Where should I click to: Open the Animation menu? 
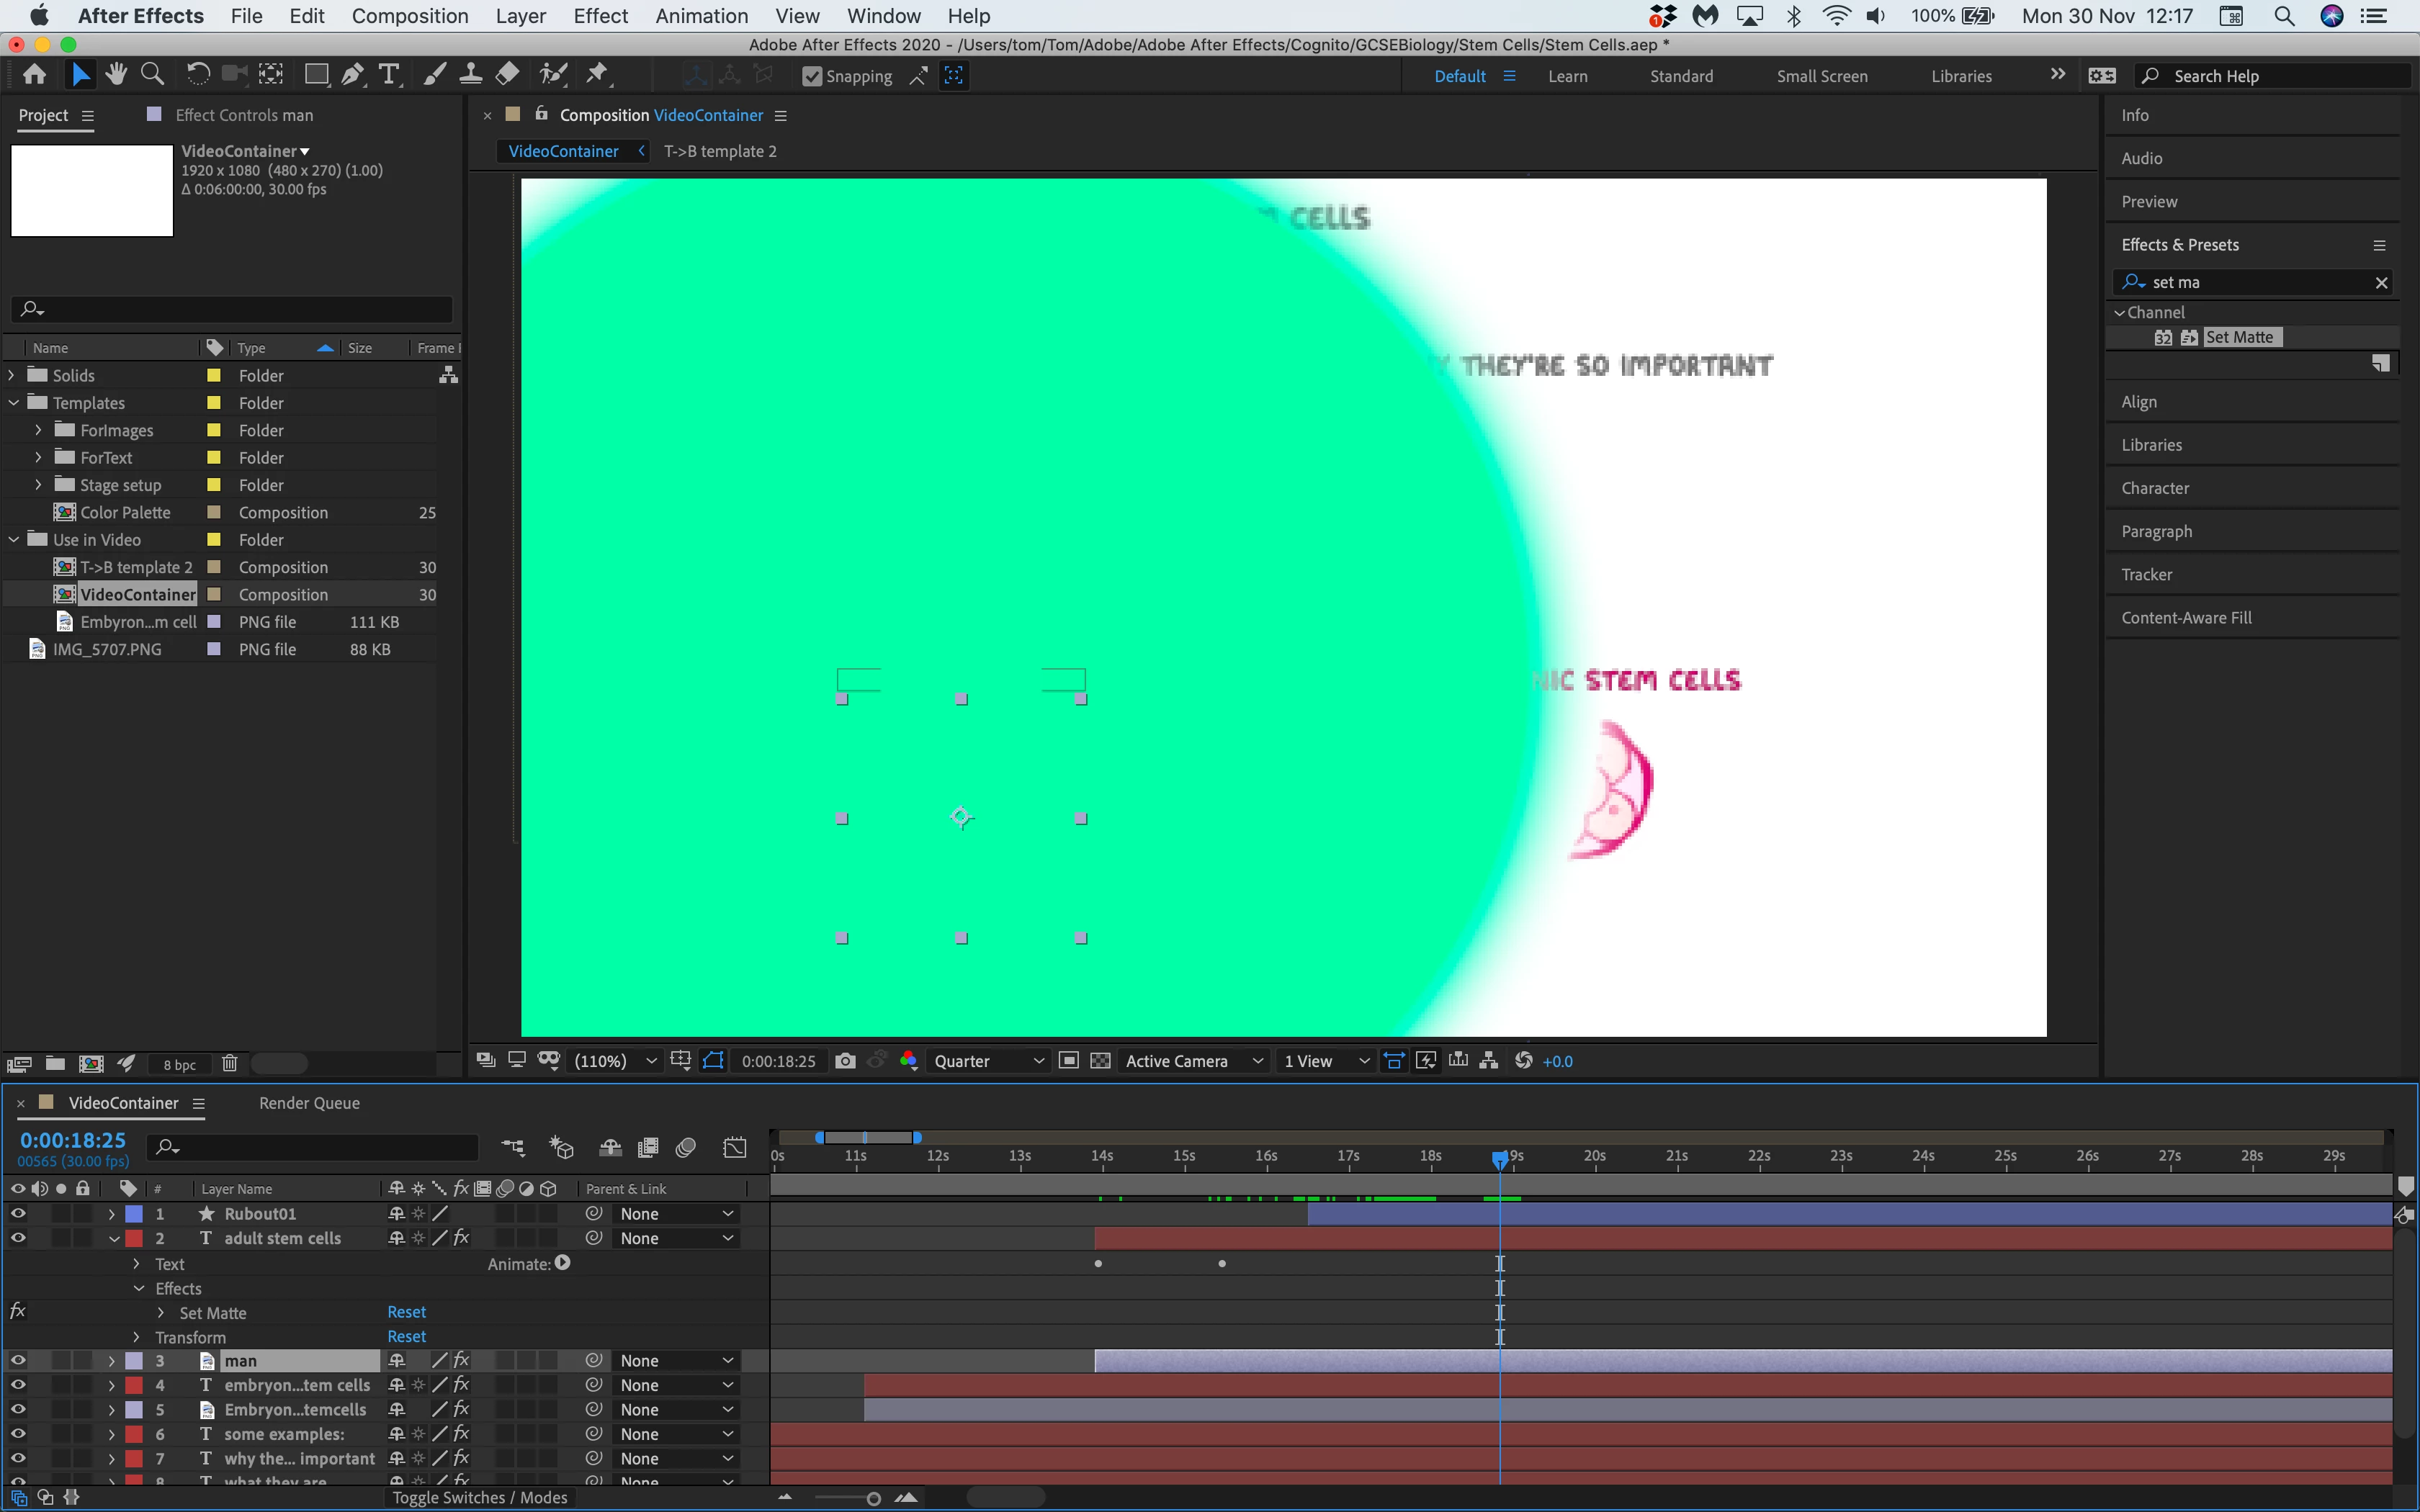[701, 16]
